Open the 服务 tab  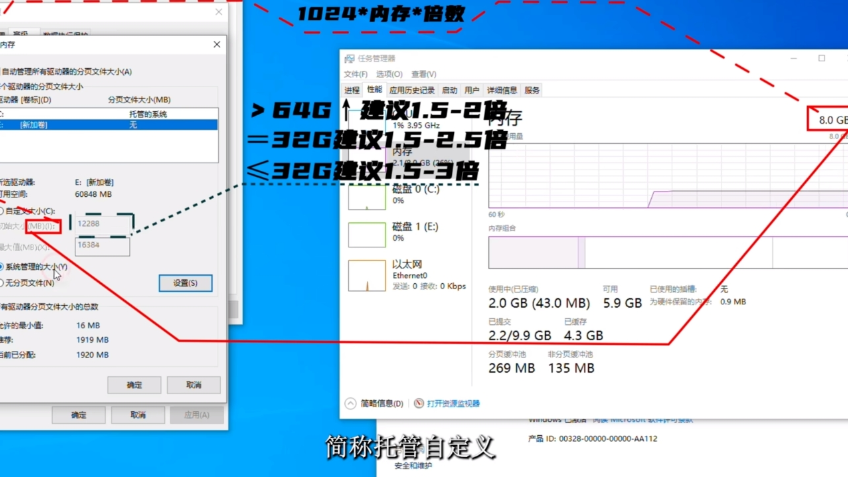532,90
